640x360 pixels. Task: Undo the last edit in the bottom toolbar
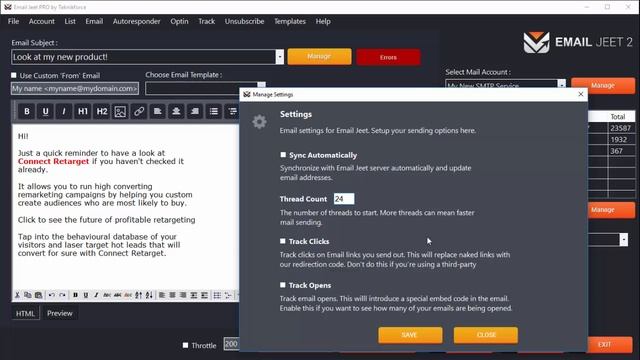[51, 295]
